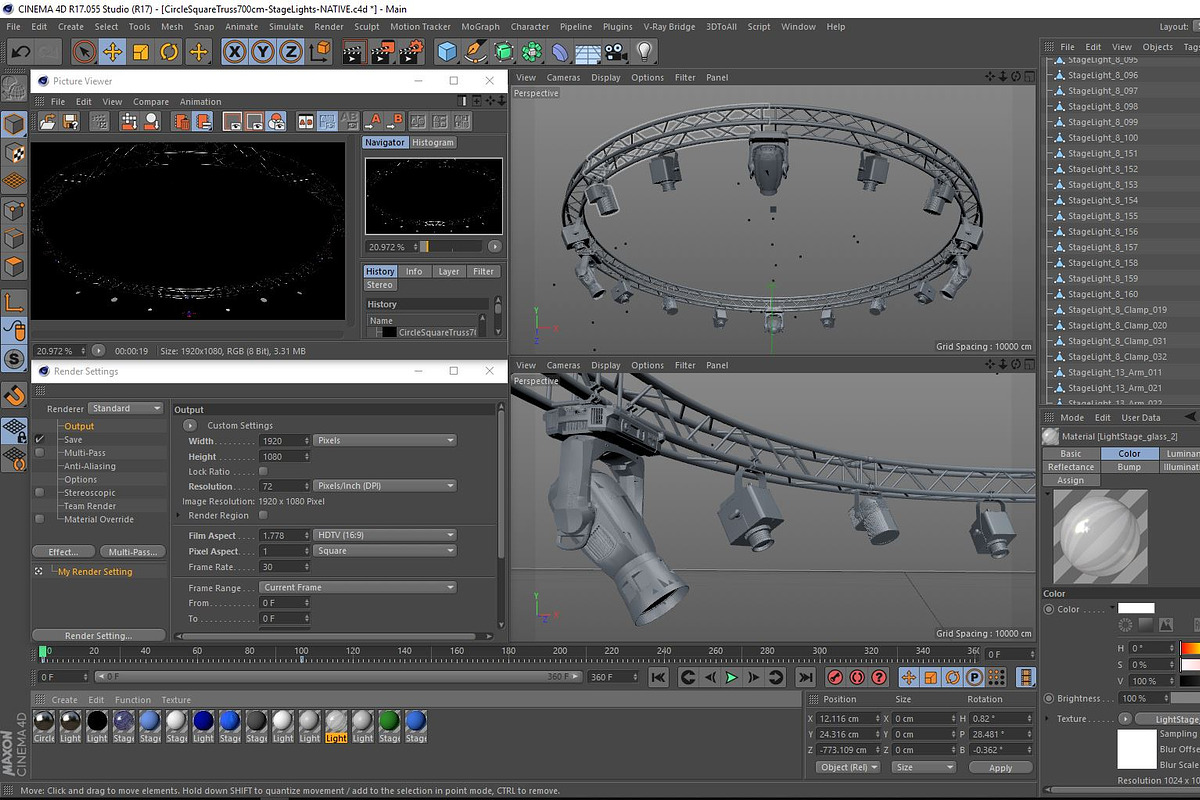Click the Multi-Pass... button
1200x800 pixels.
(x=132, y=551)
